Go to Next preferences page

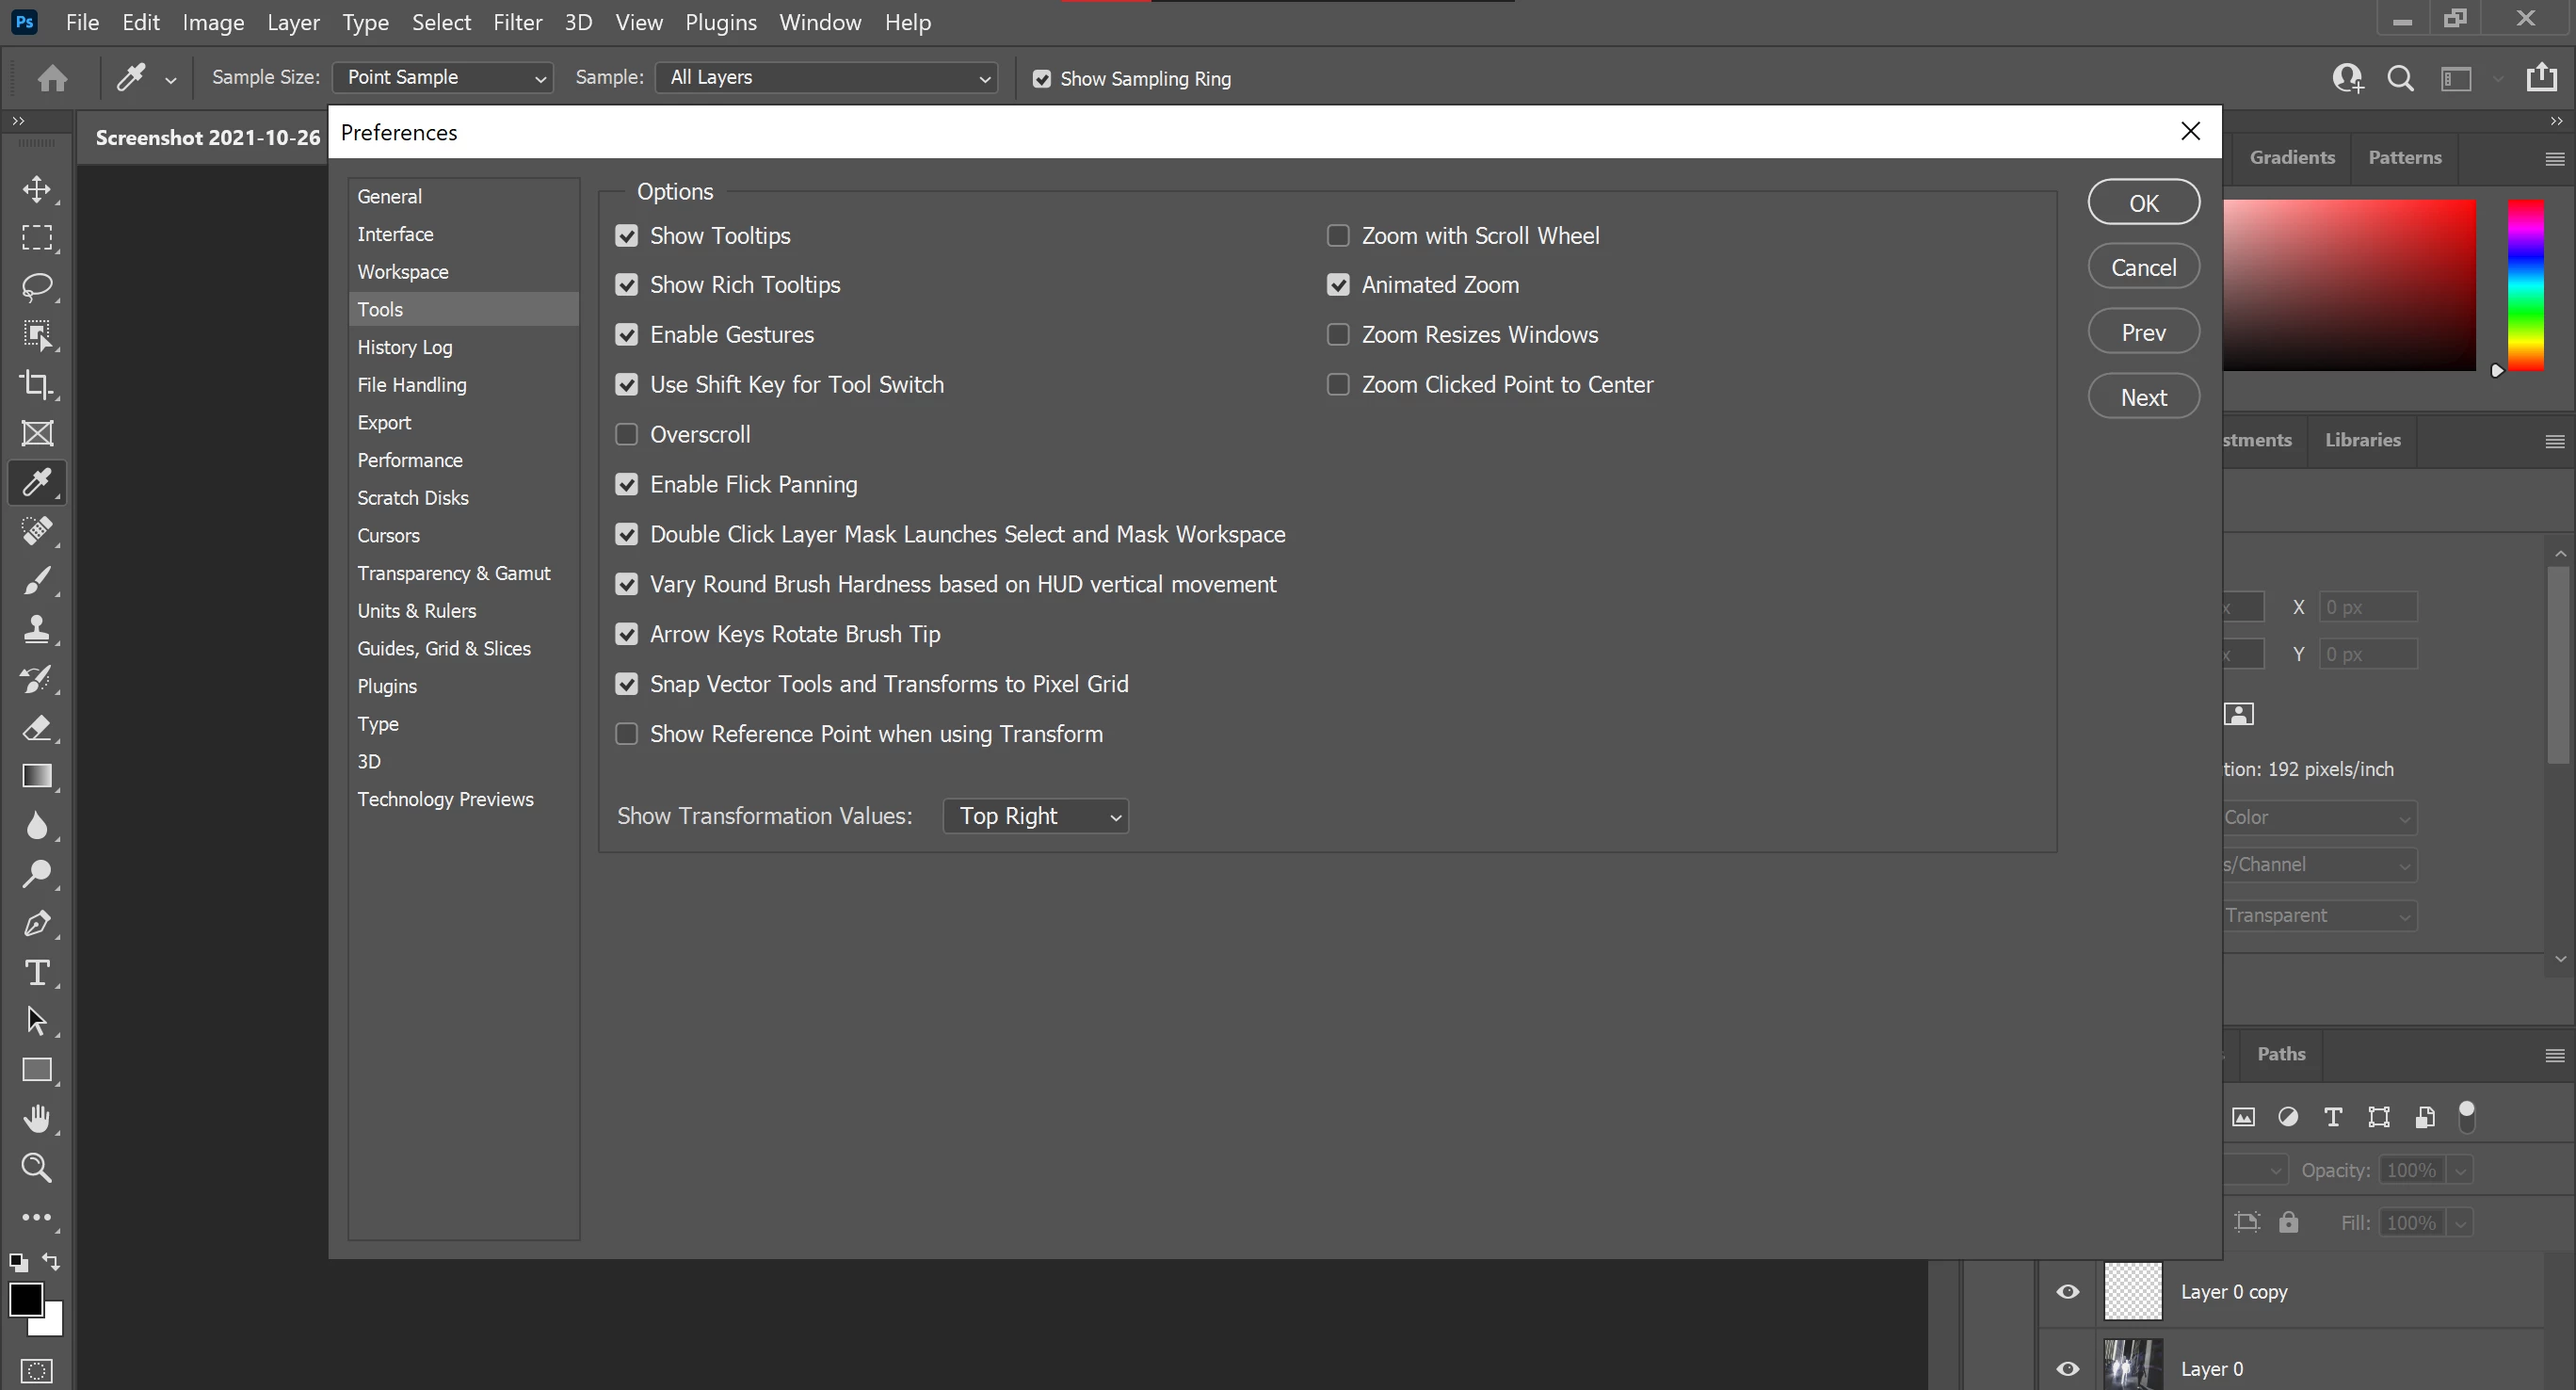point(2142,397)
